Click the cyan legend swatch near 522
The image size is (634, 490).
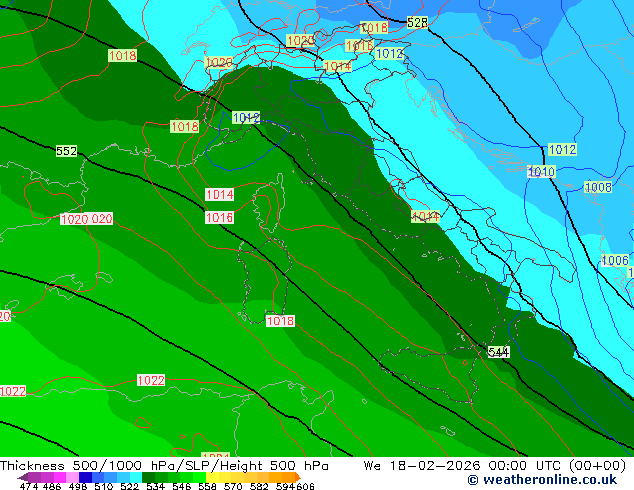pos(136,477)
